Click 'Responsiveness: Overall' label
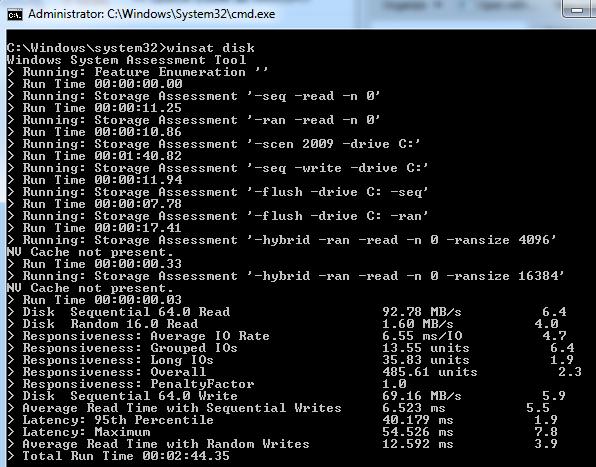This screenshot has width=596, height=467. point(114,372)
